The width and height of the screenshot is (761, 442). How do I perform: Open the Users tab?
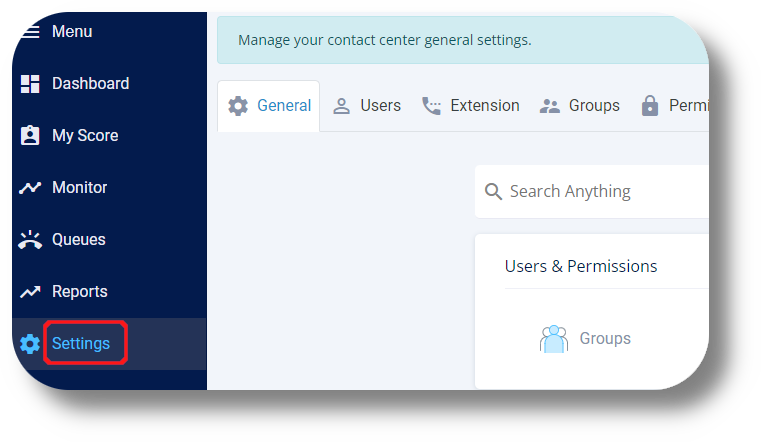click(x=367, y=106)
